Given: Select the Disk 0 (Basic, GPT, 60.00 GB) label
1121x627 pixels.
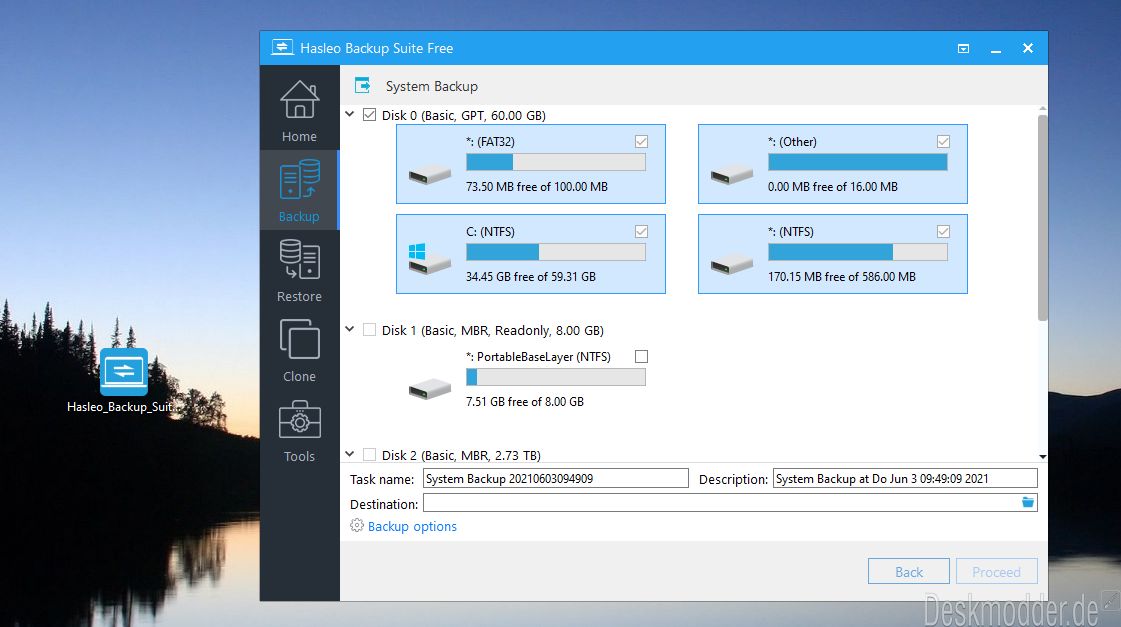Looking at the screenshot, I should pos(463,115).
